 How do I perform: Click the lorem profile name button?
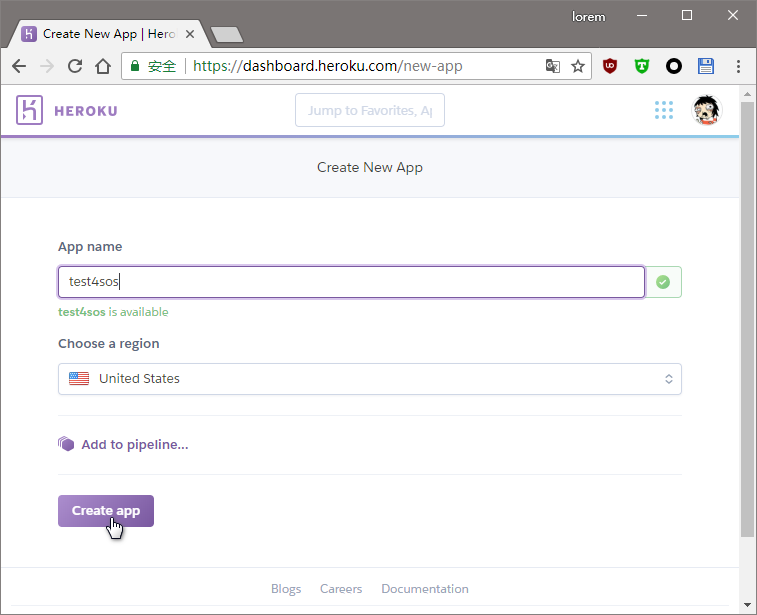(x=589, y=17)
